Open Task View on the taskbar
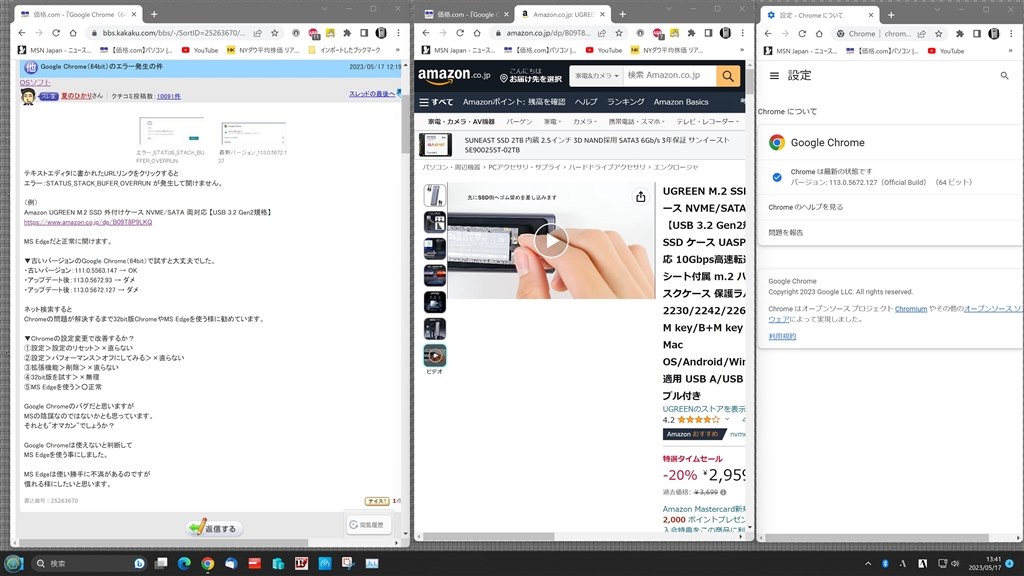Viewport: 1024px width, 576px height. click(161, 563)
